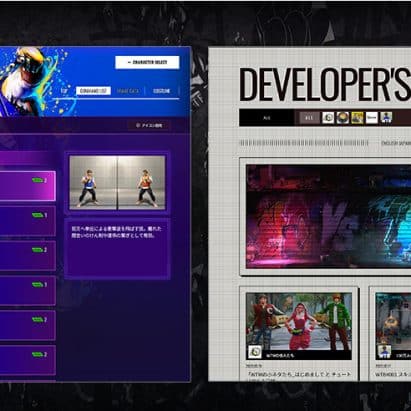Click the blue figure author badge on second article card
Screen dimensions: 411x411
coord(384,352)
